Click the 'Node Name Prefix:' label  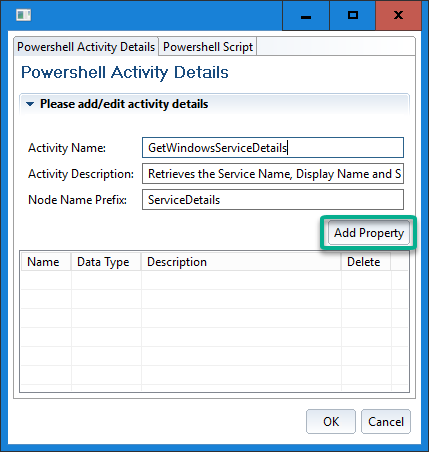(x=77, y=200)
